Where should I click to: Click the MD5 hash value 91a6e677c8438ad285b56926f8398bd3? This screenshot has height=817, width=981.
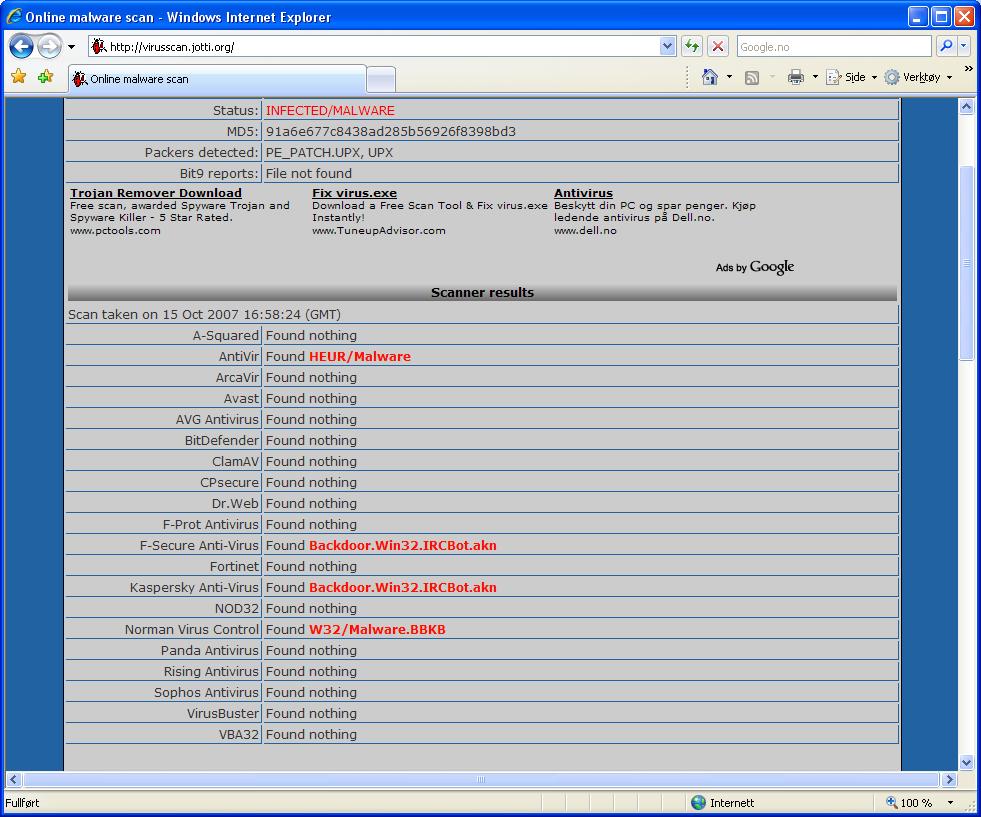[390, 131]
